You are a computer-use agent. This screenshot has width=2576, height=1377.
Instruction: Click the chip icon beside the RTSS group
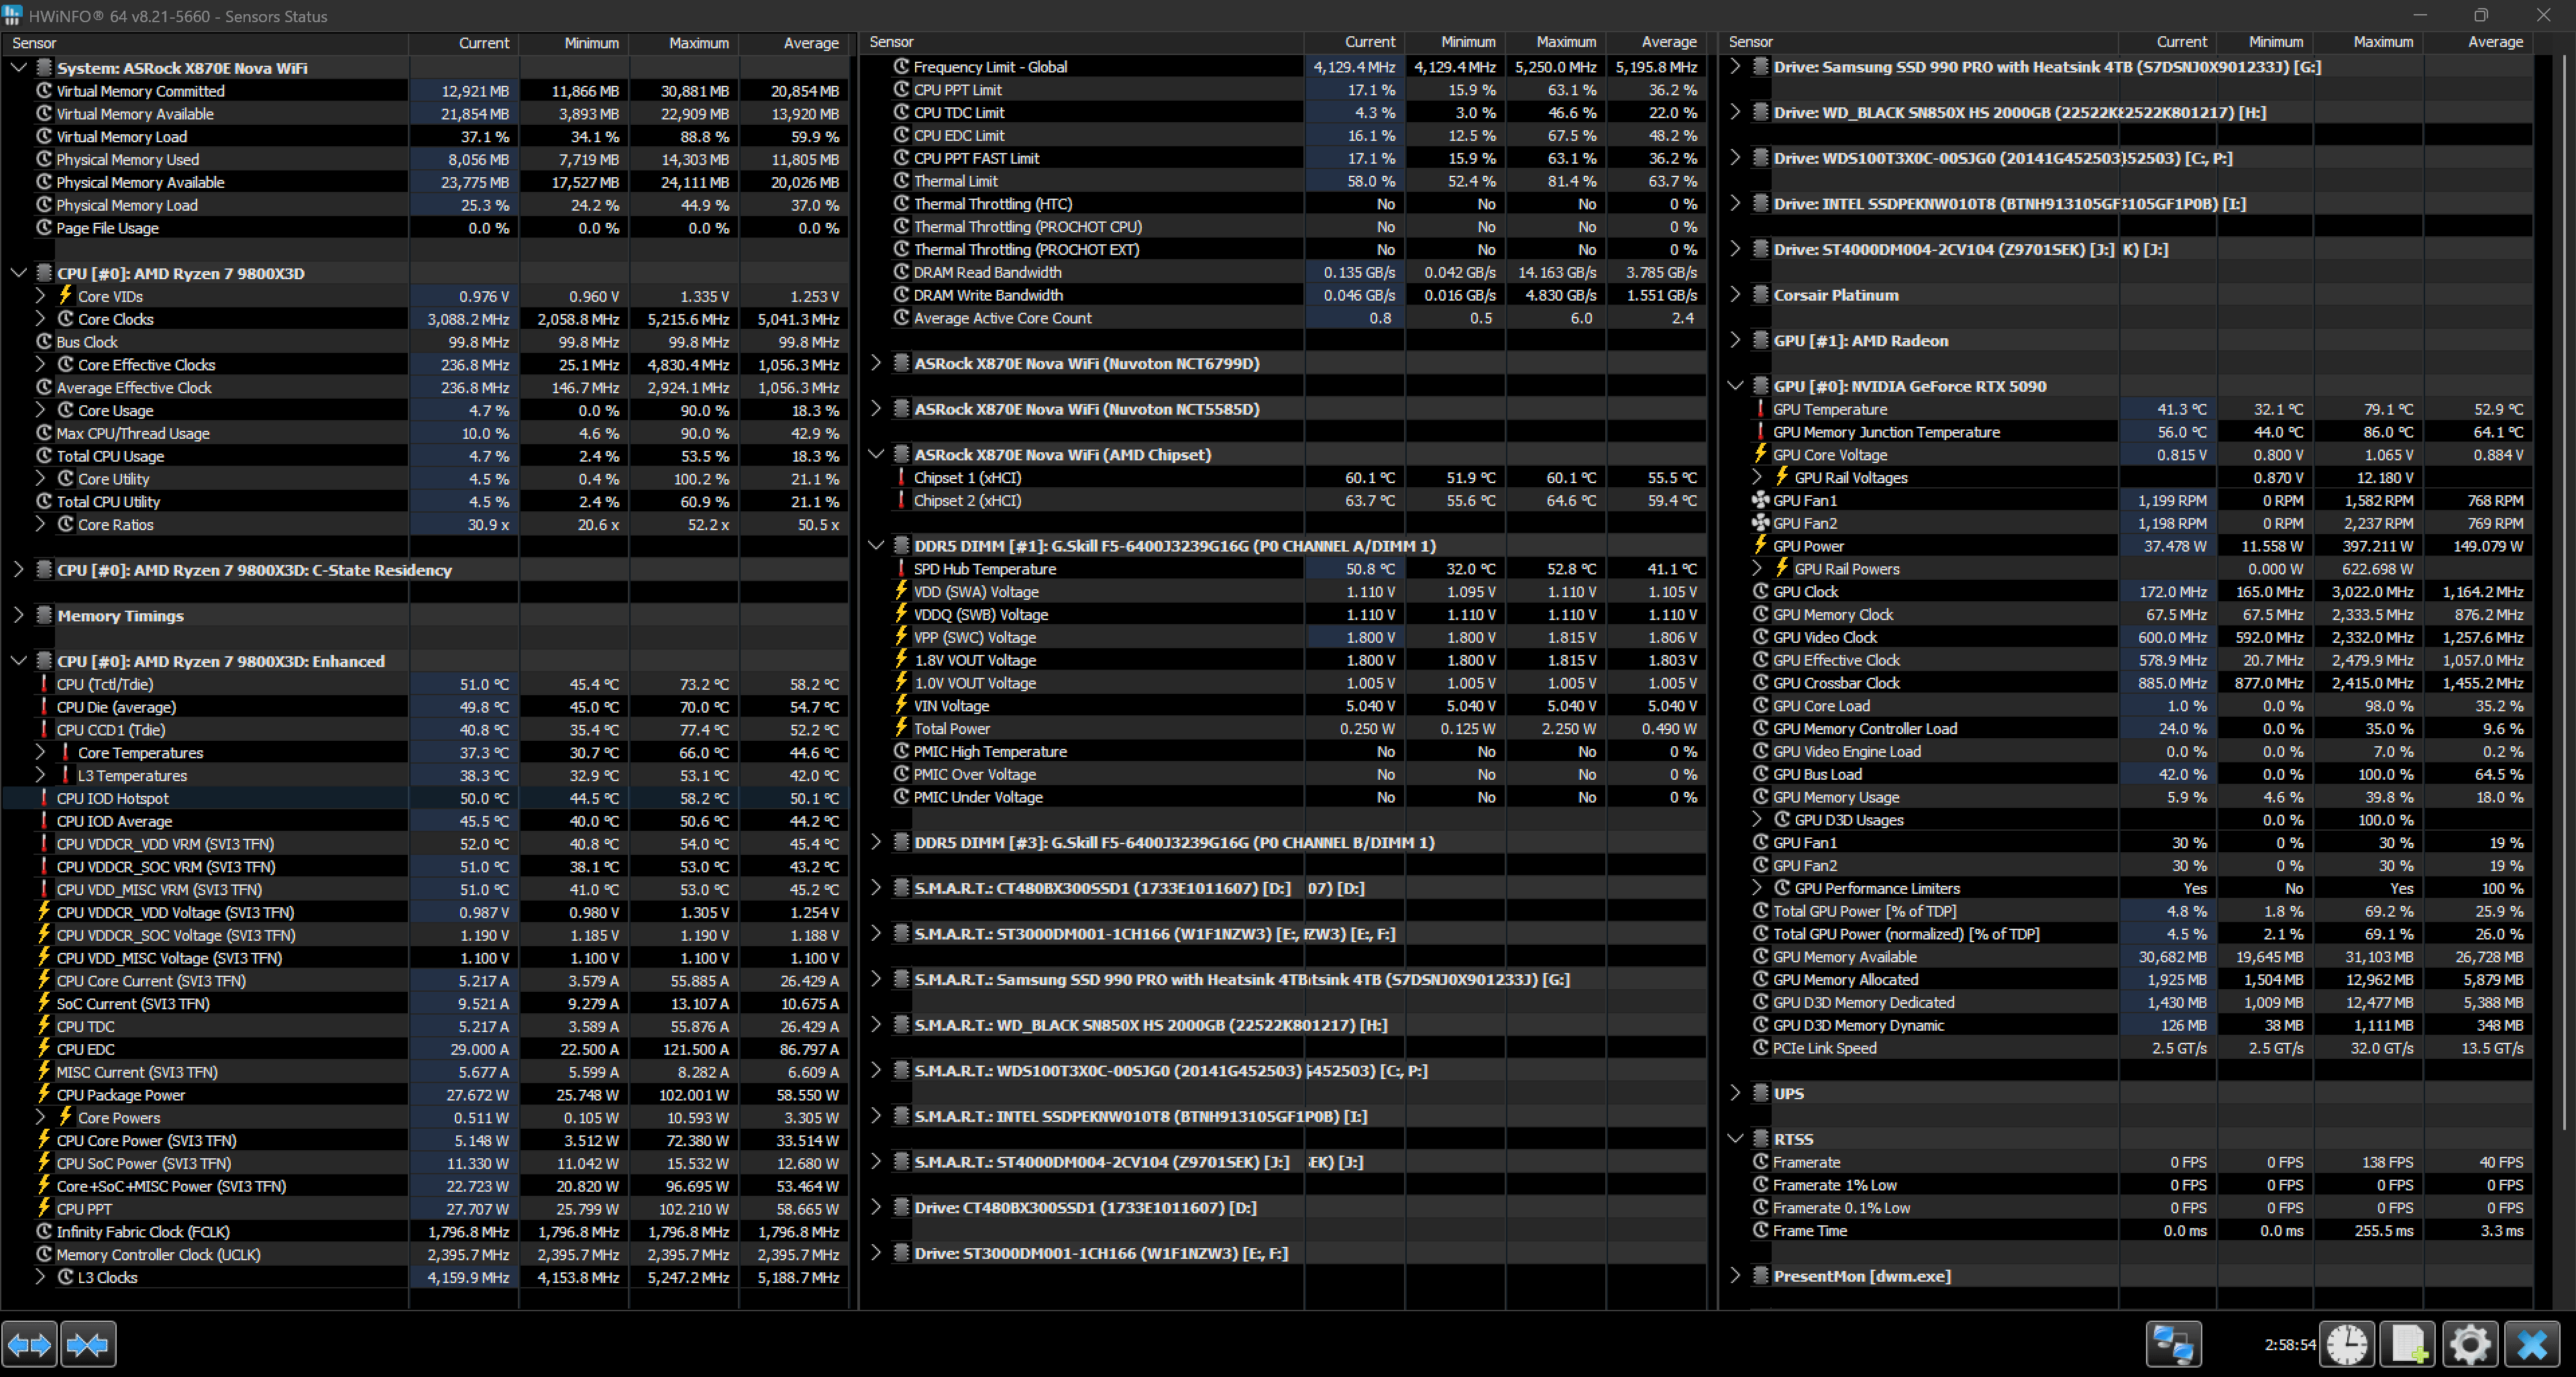(x=1761, y=1139)
